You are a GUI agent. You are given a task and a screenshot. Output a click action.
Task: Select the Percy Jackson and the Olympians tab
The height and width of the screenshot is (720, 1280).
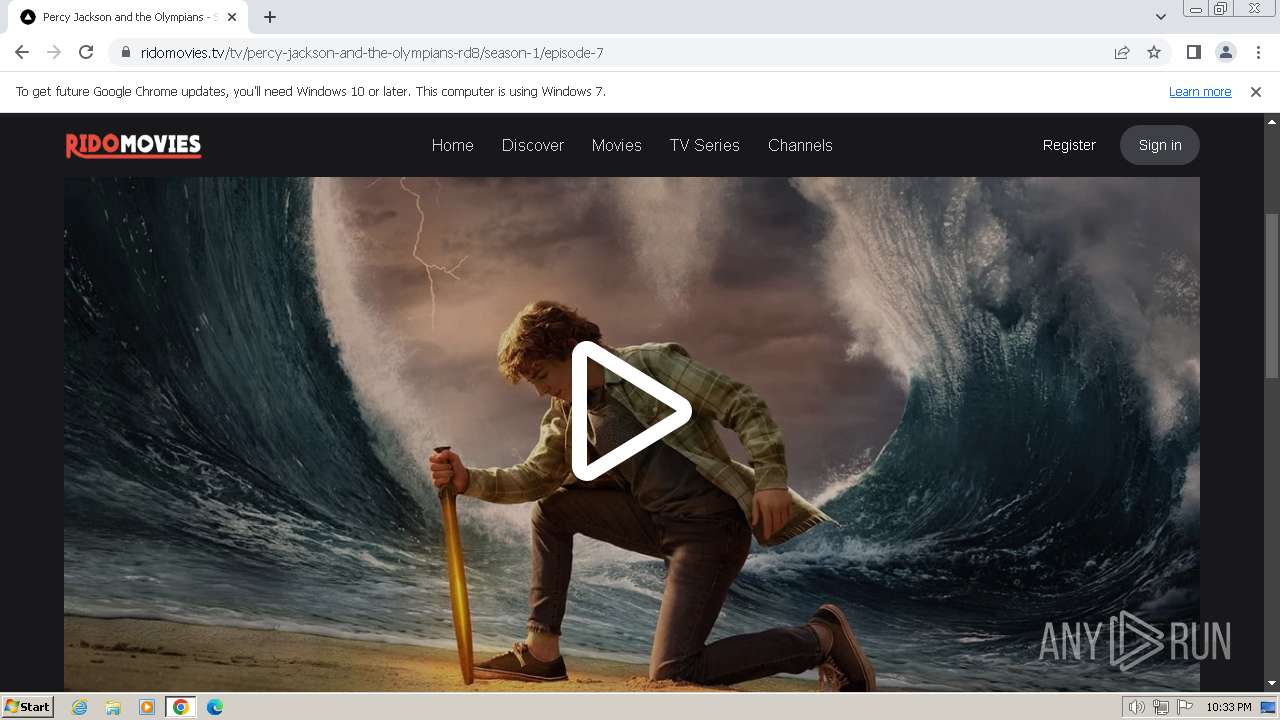coord(129,17)
